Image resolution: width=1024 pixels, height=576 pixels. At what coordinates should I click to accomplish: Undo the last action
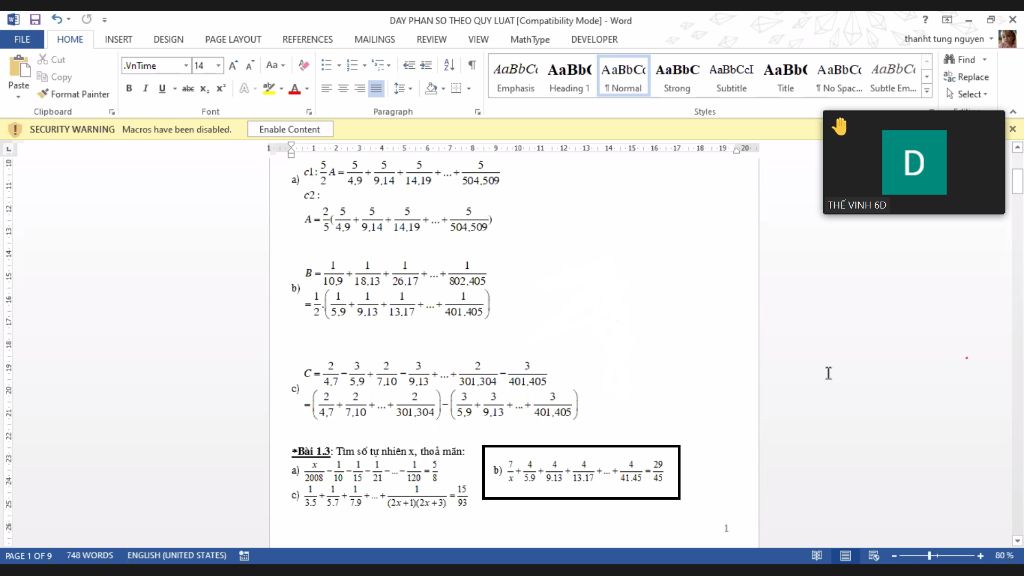tap(57, 20)
